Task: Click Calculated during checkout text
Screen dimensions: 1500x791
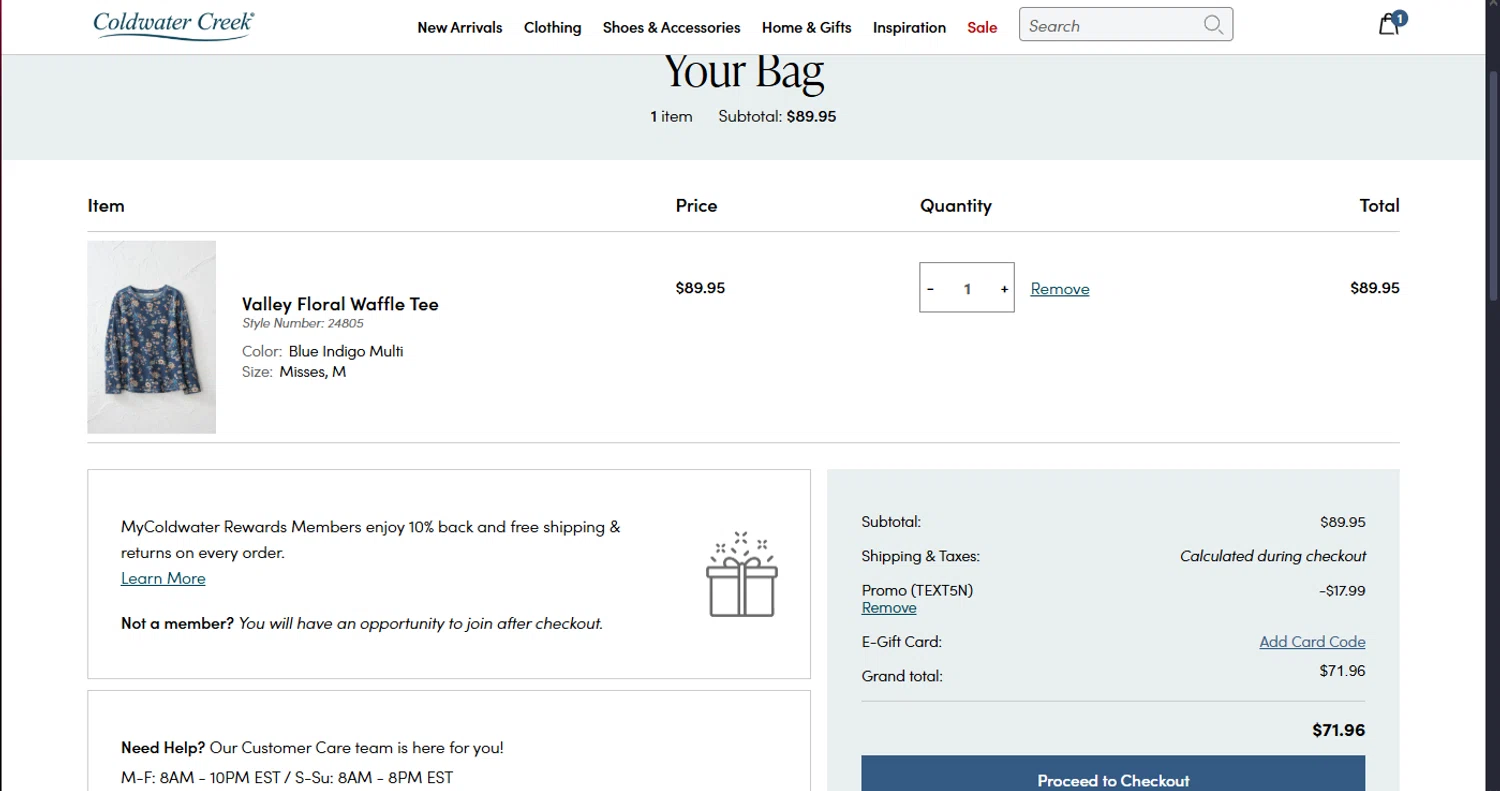Action: tap(1273, 556)
